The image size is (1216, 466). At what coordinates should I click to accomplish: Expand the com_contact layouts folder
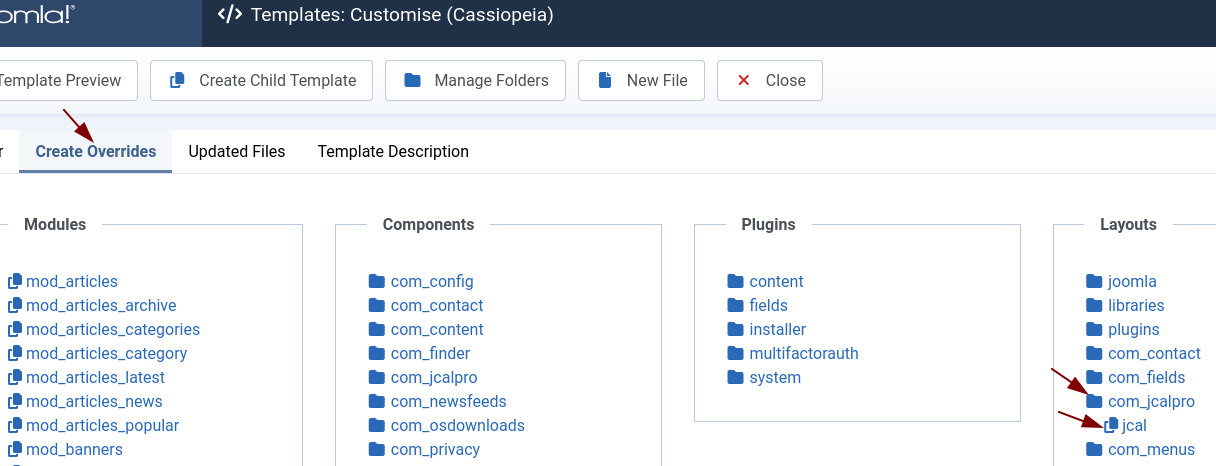click(x=1143, y=354)
